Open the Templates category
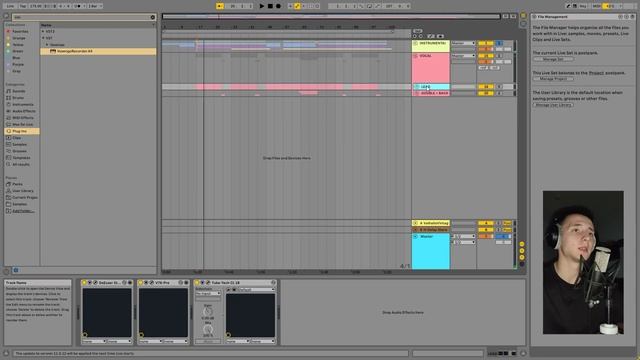640x360 pixels. click(x=21, y=158)
